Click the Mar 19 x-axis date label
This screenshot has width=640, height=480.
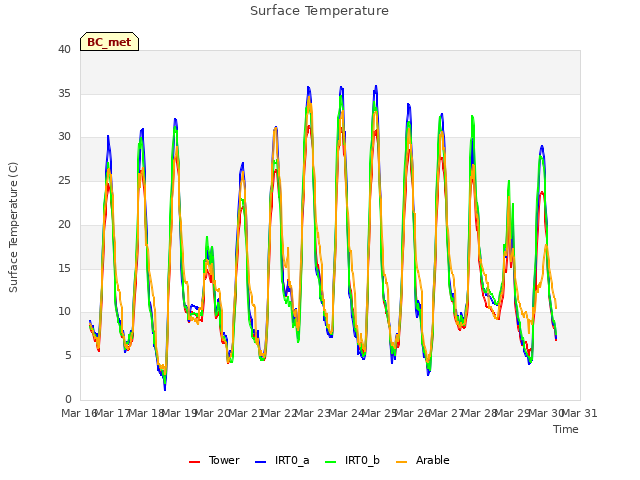[179, 413]
